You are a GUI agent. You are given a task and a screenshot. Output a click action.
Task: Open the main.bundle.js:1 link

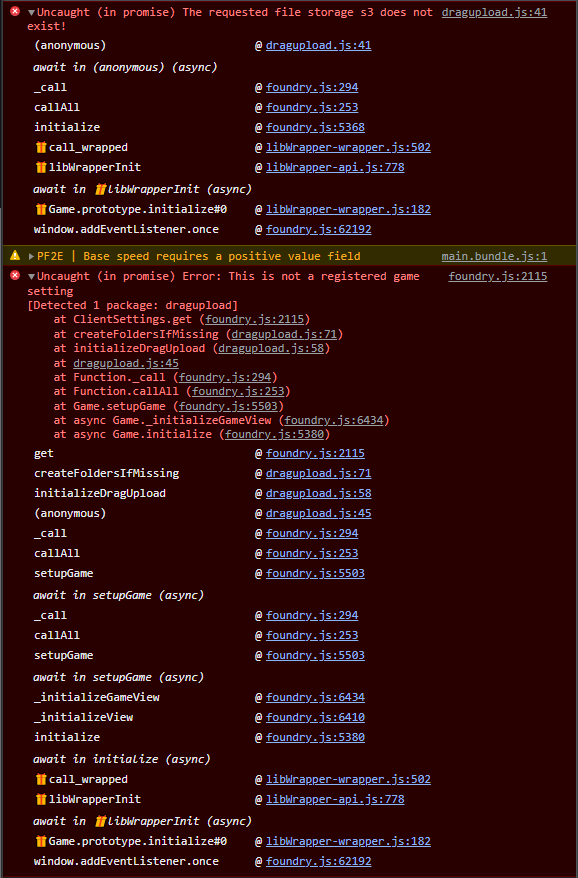[x=494, y=256]
